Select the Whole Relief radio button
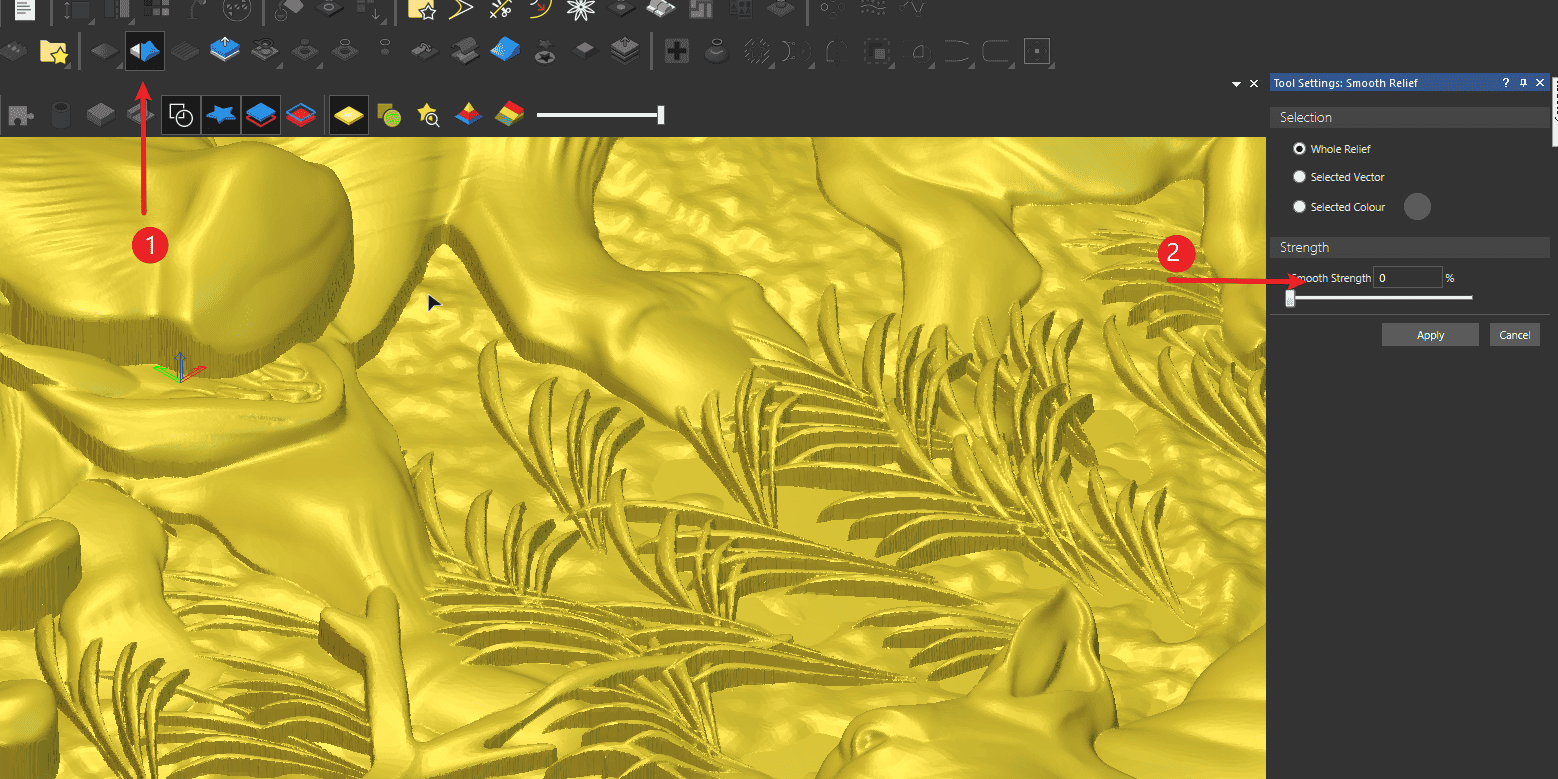Image resolution: width=1558 pixels, height=779 pixels. [1299, 148]
